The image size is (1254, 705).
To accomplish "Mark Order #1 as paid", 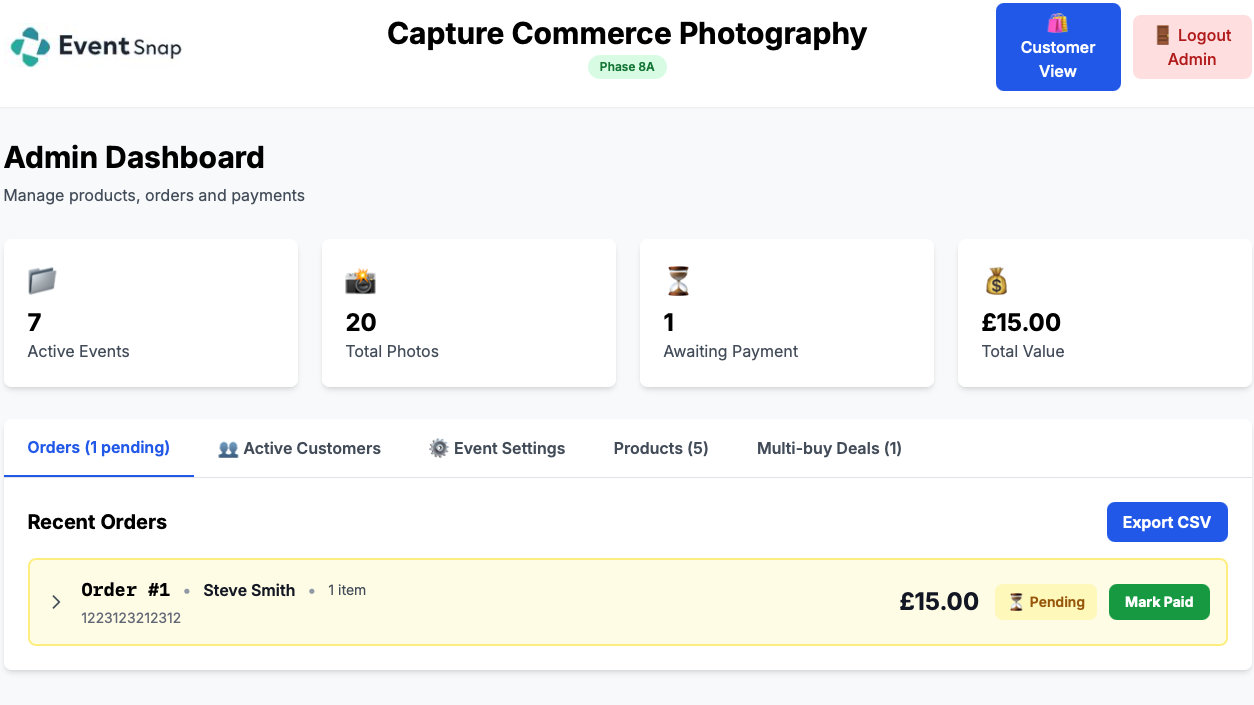I will tap(1159, 602).
